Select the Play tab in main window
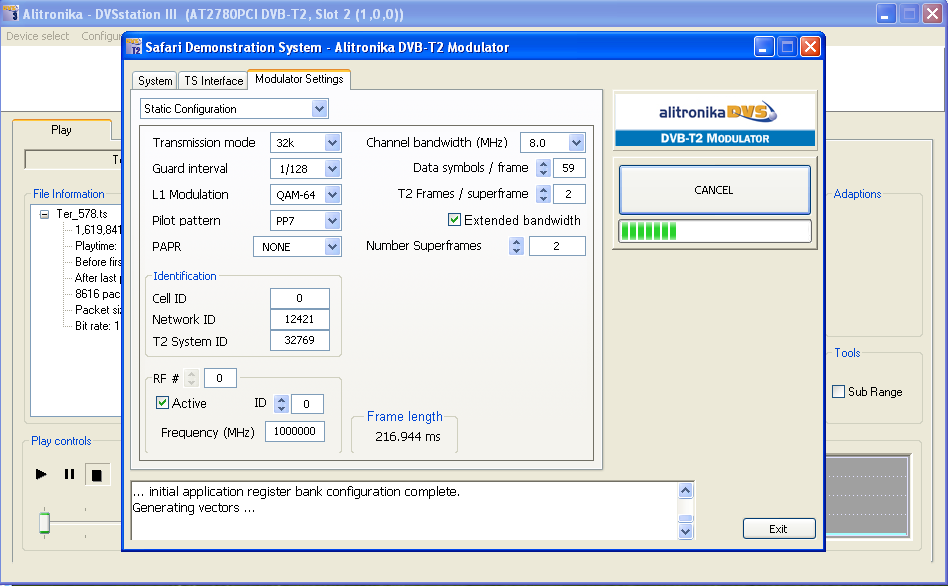The width and height of the screenshot is (948, 586). click(x=61, y=129)
